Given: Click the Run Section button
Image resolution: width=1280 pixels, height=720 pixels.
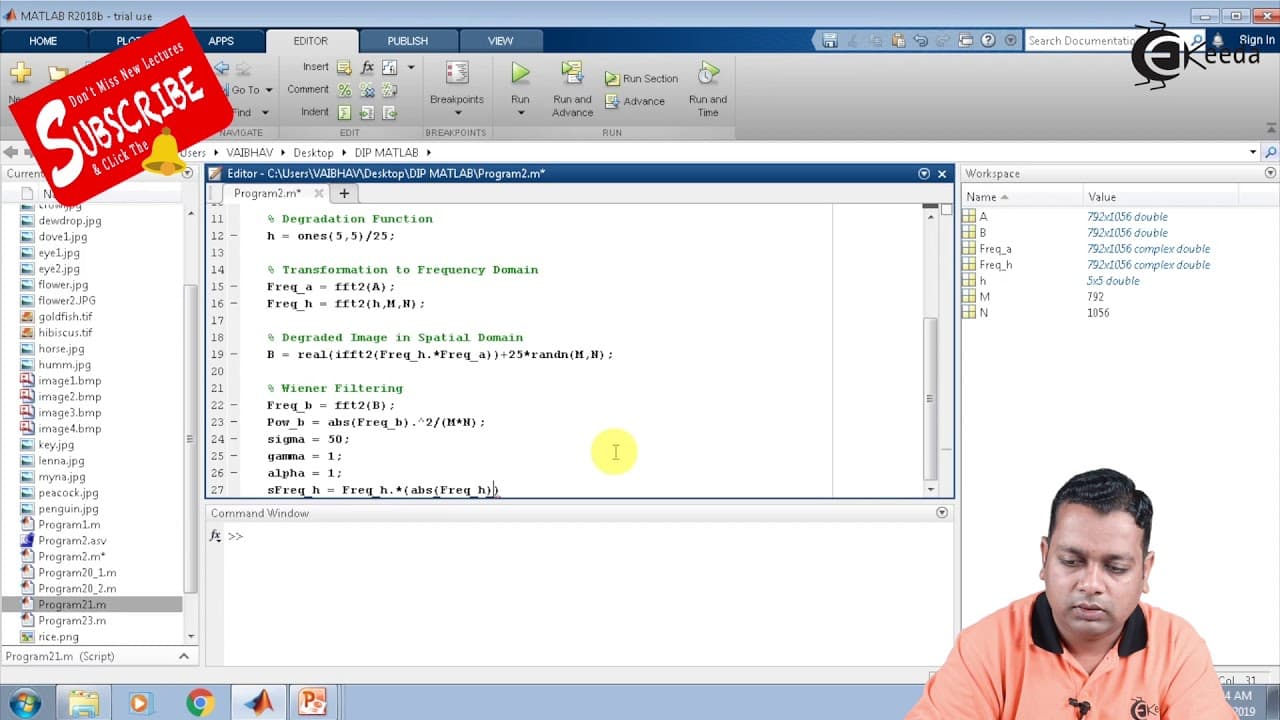Looking at the screenshot, I should (641, 79).
